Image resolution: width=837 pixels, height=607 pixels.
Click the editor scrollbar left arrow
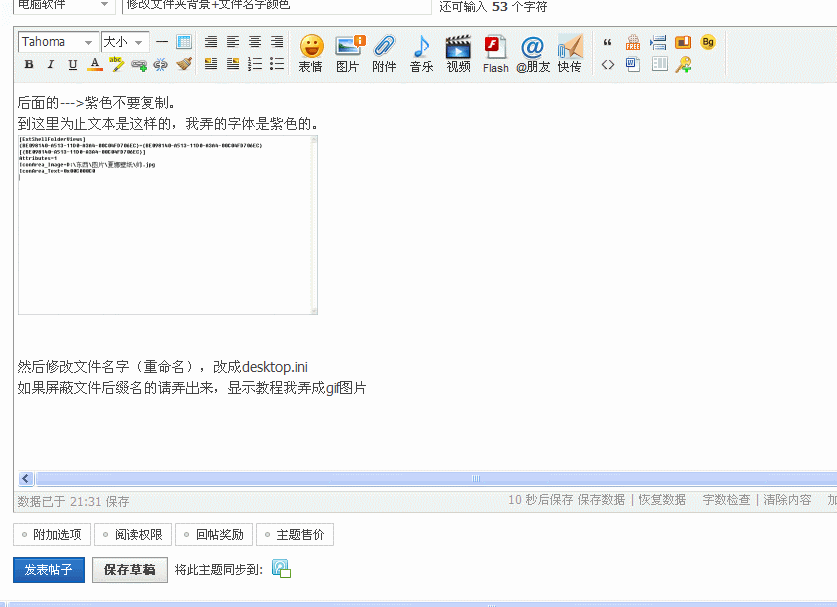click(26, 478)
